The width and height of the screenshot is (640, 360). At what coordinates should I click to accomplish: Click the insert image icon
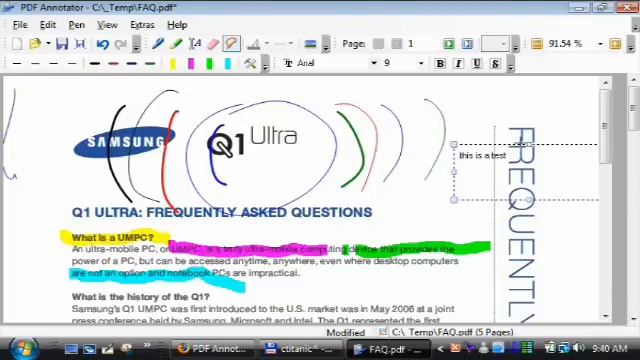pos(310,44)
